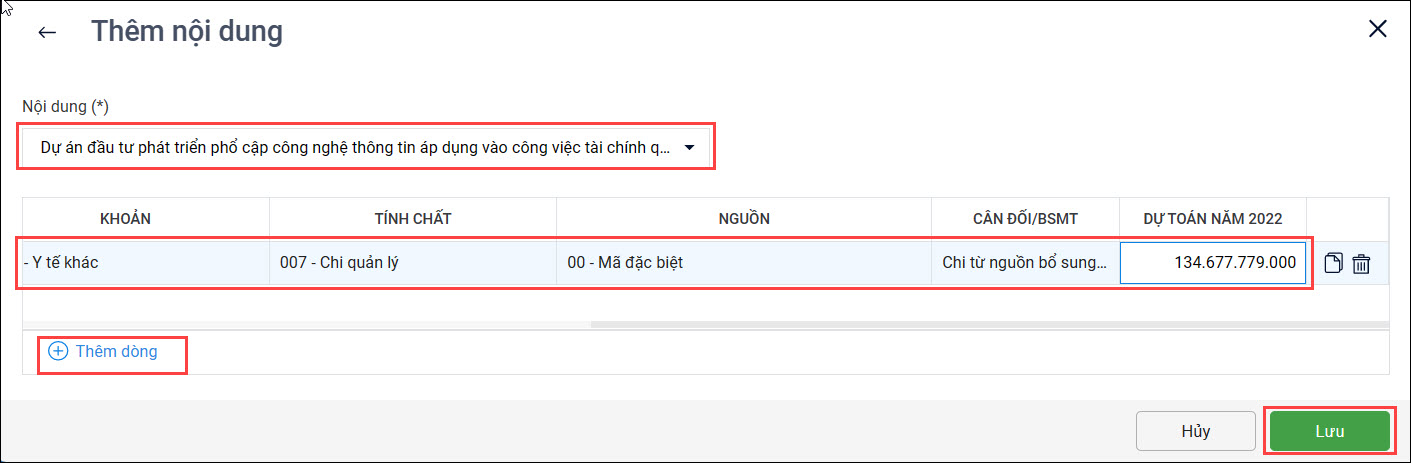Click the DỰ TOÁN NĂM 2022 header

(x=1212, y=219)
